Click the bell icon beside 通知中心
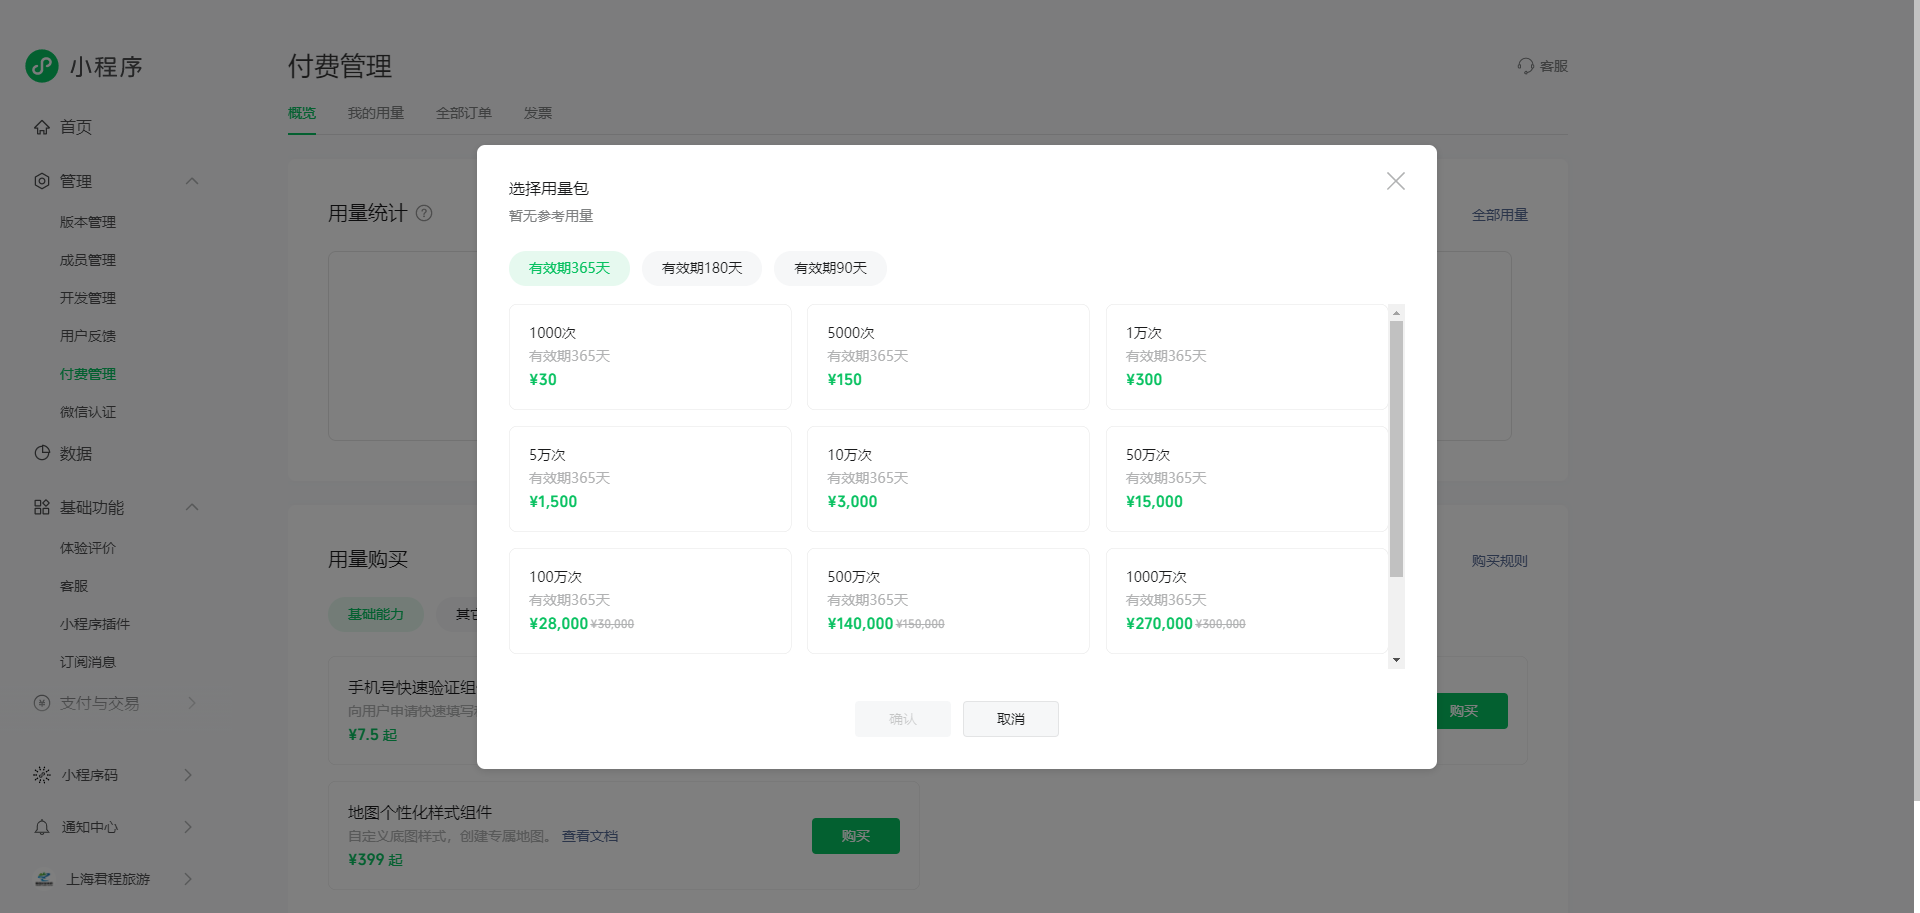Viewport: 1920px width, 913px height. pyautogui.click(x=42, y=827)
